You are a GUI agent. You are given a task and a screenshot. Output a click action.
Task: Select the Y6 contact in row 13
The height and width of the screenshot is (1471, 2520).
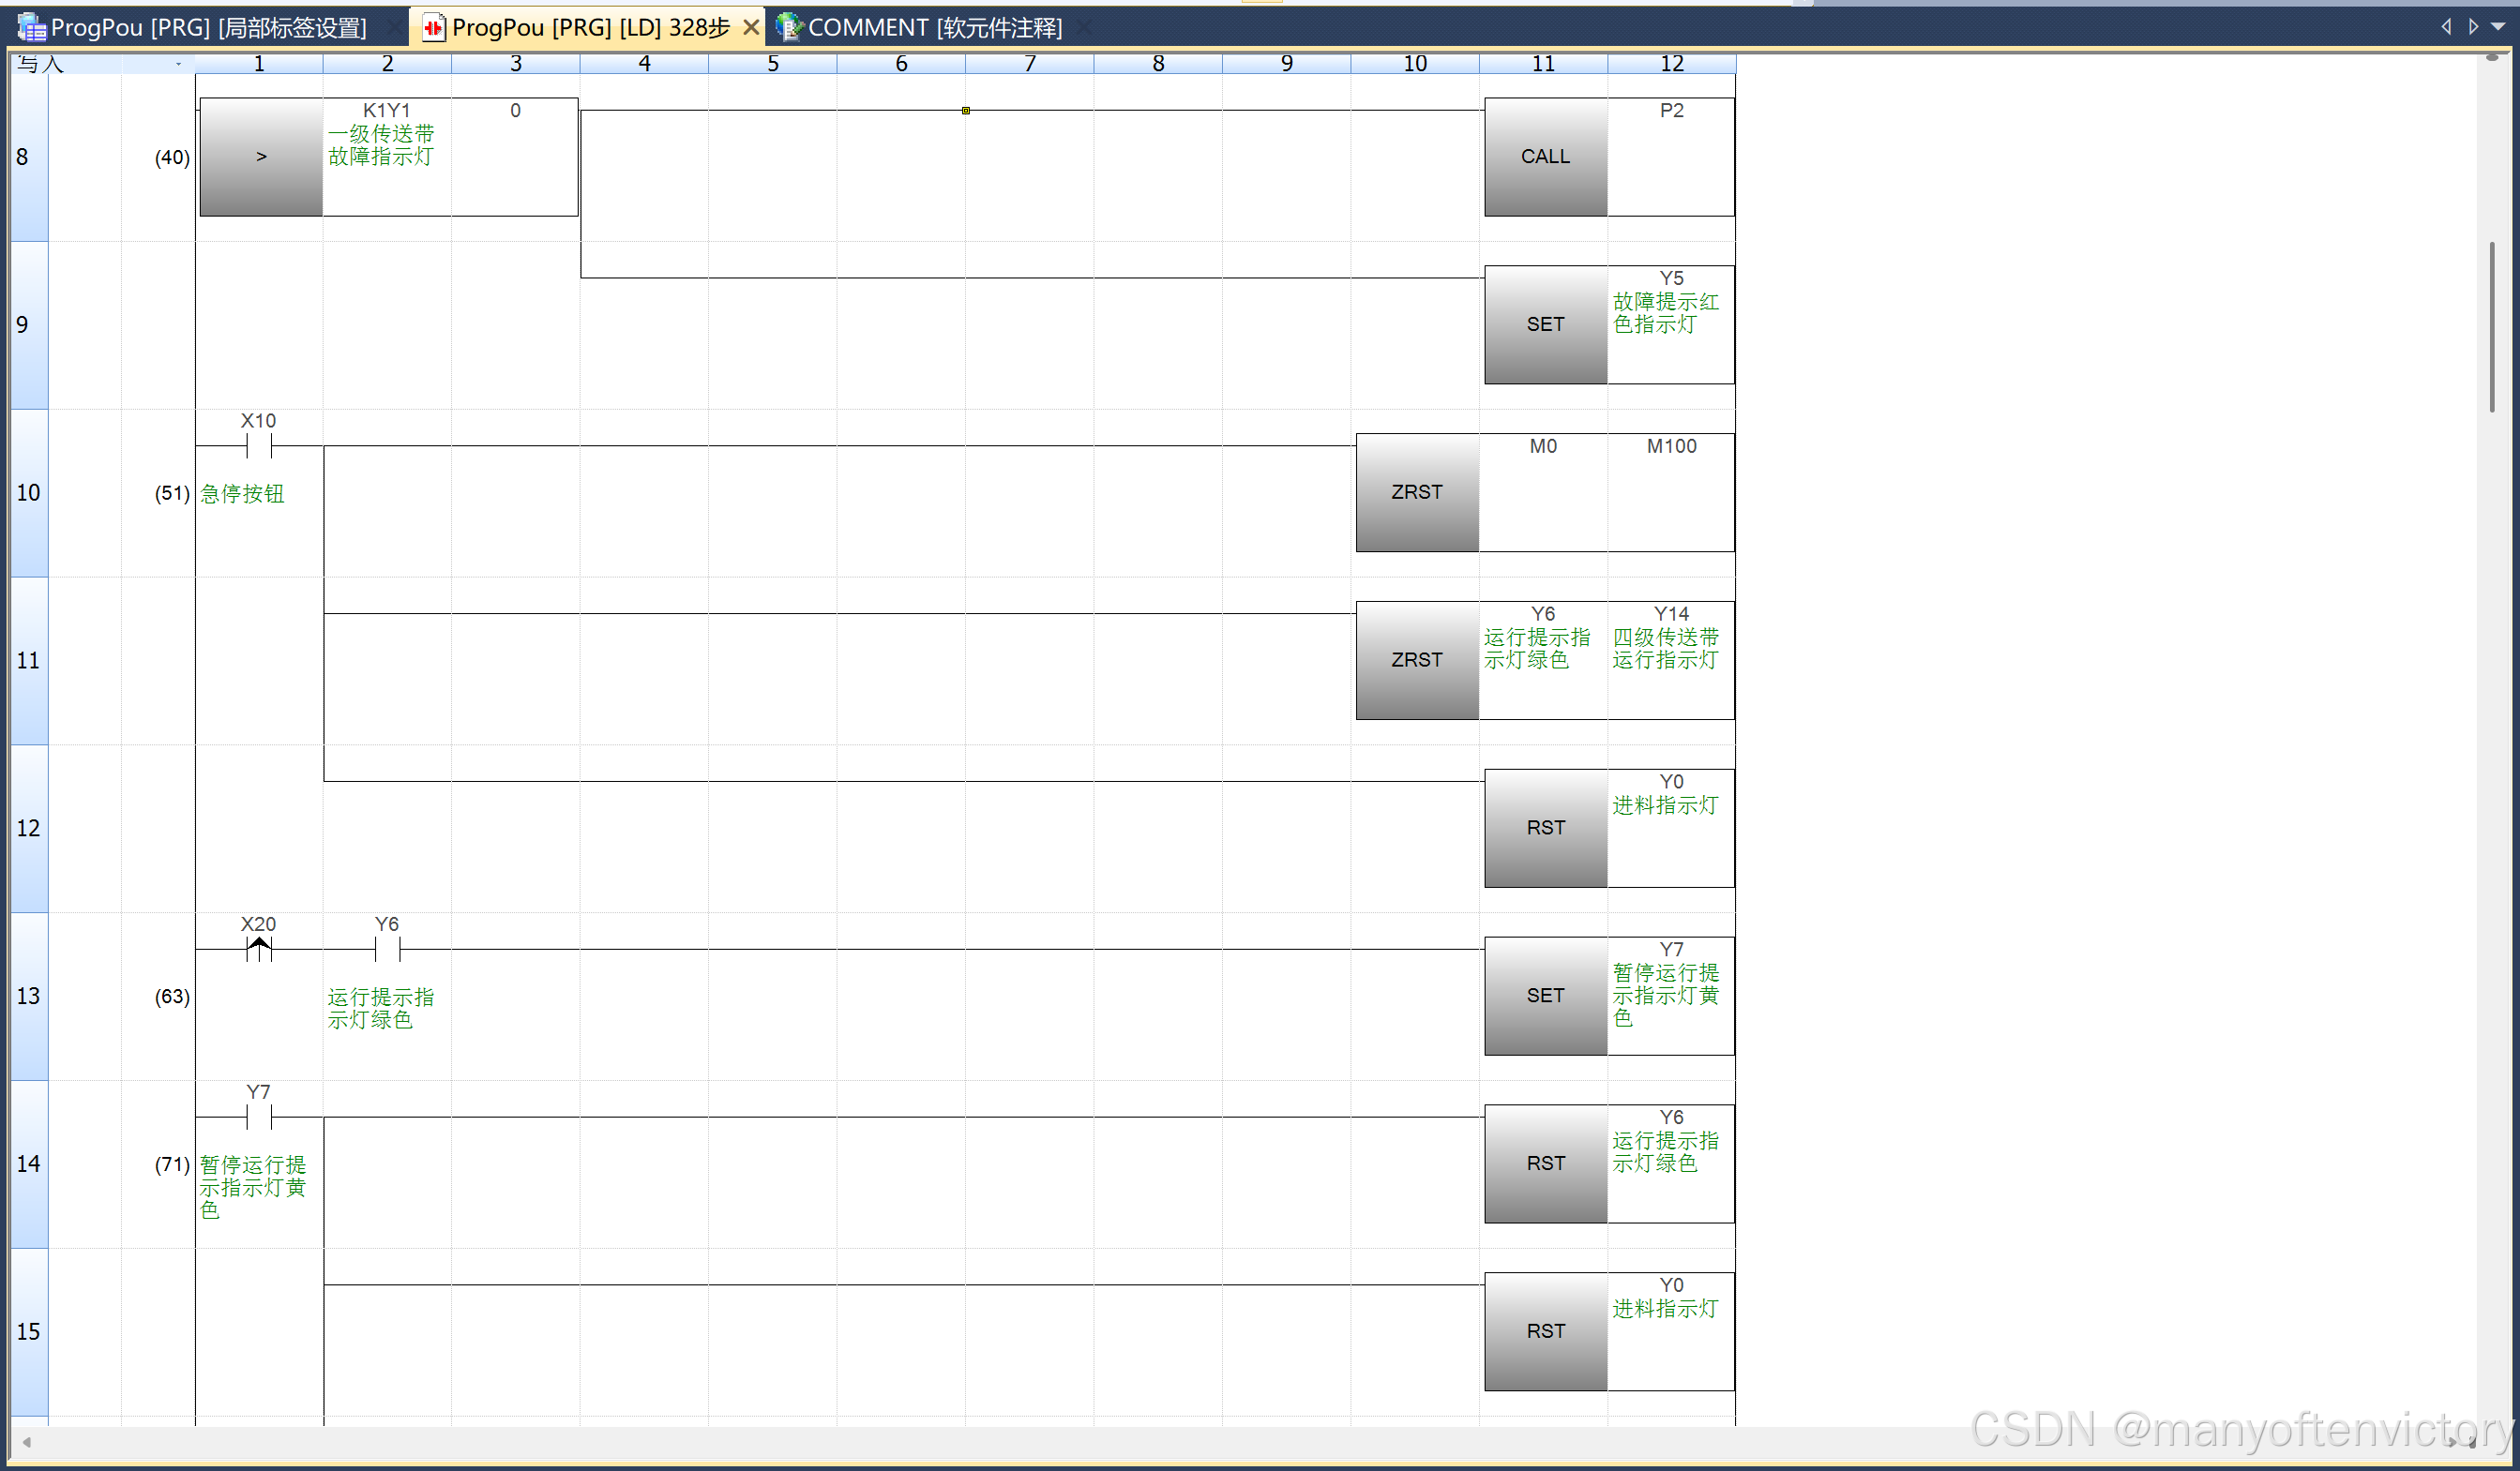[x=387, y=949]
